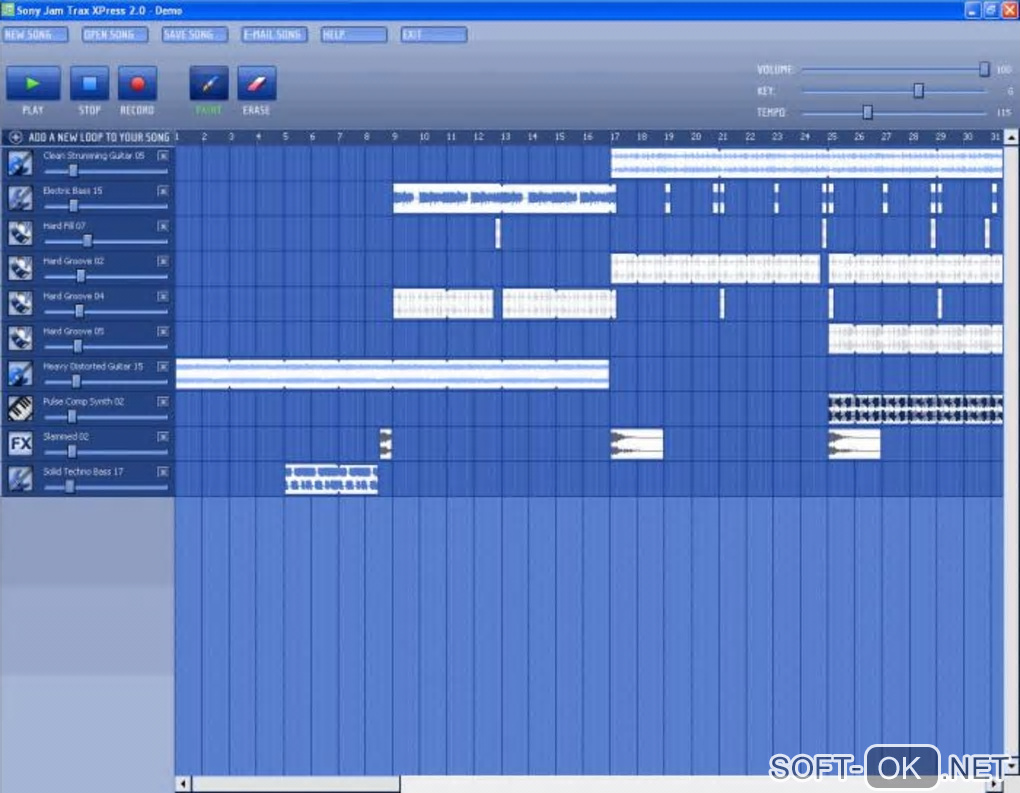Stop playback with the Stop button
The height and width of the screenshot is (793, 1020).
(89, 83)
